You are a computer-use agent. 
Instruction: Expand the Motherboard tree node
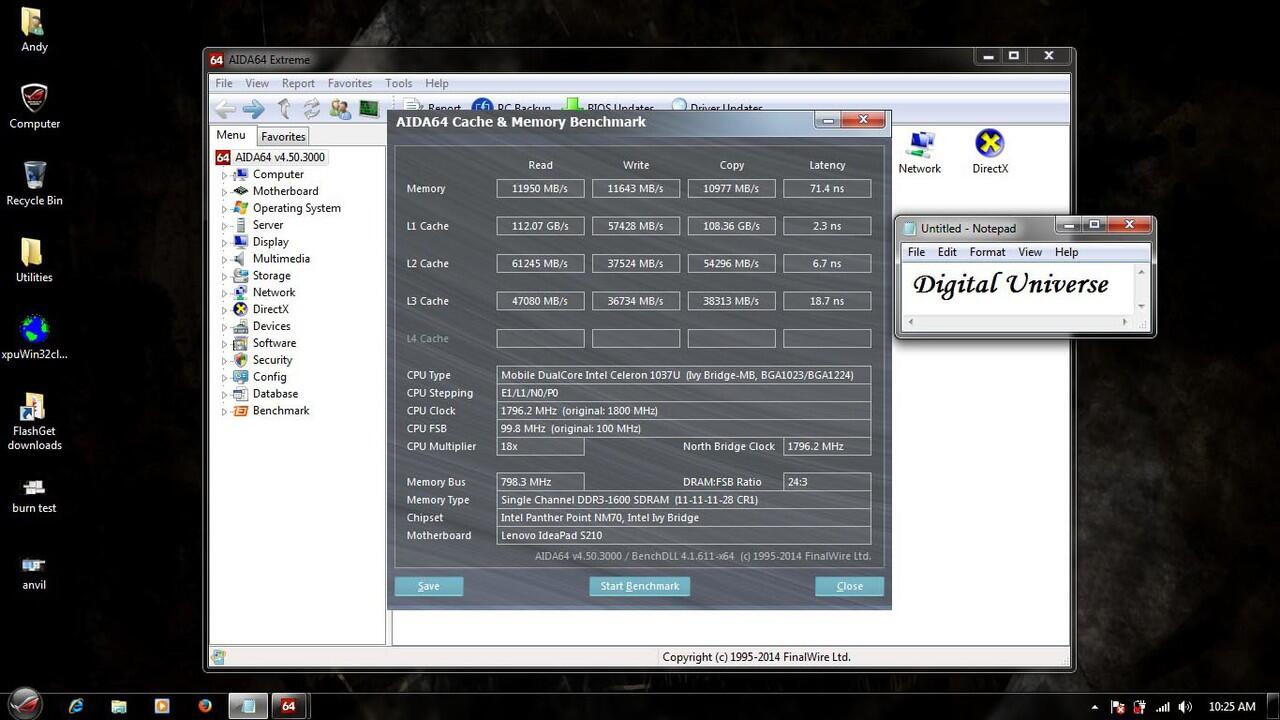pyautogui.click(x=224, y=192)
